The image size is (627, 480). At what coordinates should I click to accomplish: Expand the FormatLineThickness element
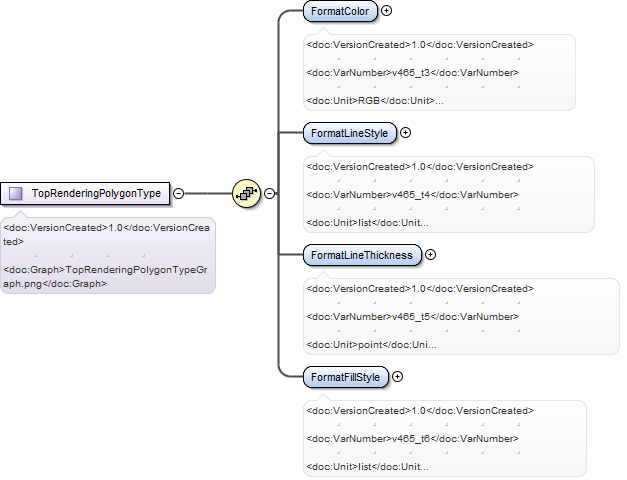pyautogui.click(x=430, y=255)
